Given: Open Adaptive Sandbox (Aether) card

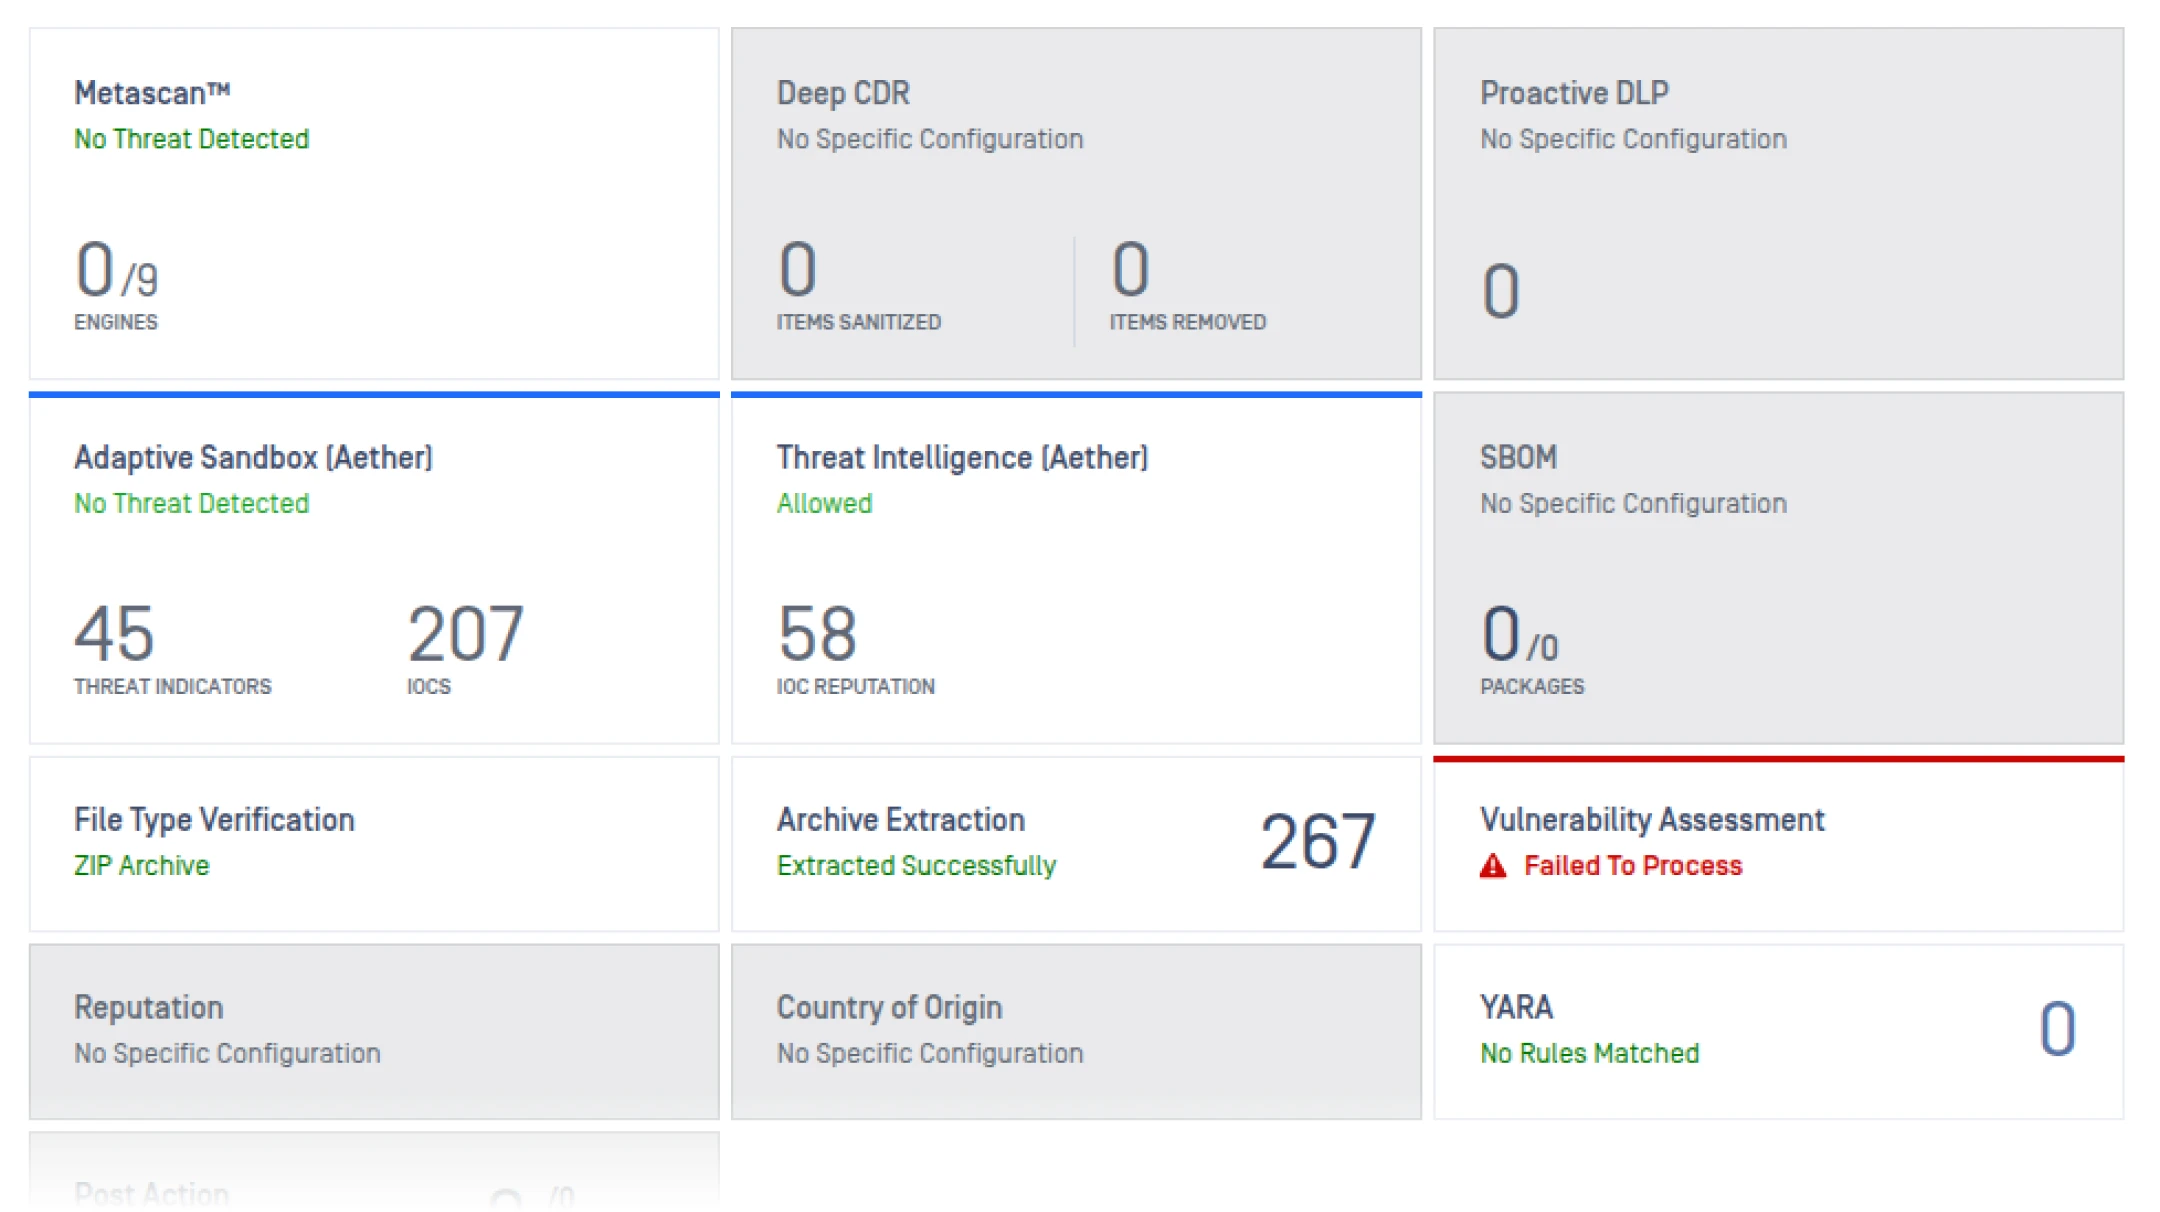Looking at the screenshot, I should click(373, 569).
